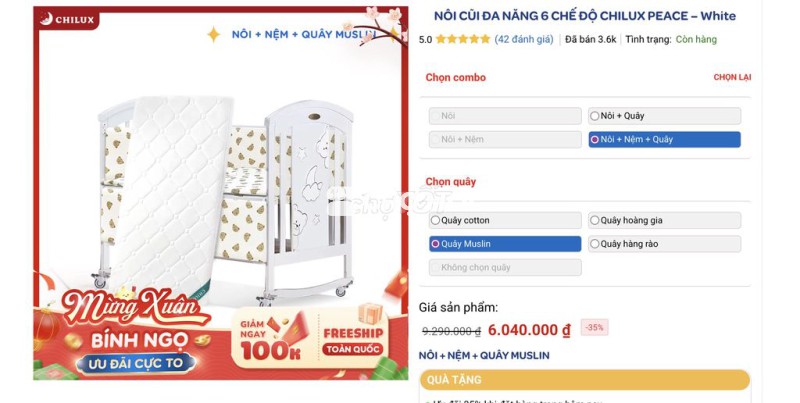Click the gold sparkle icon beside the combo text

coord(213,34)
